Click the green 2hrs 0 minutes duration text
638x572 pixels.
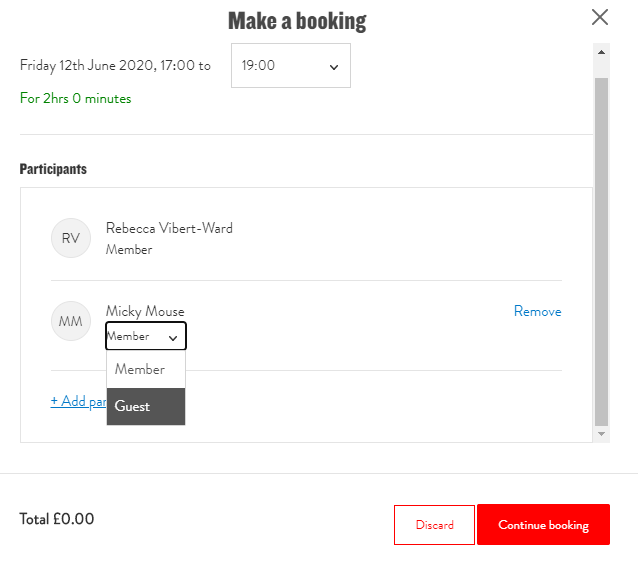pos(75,98)
